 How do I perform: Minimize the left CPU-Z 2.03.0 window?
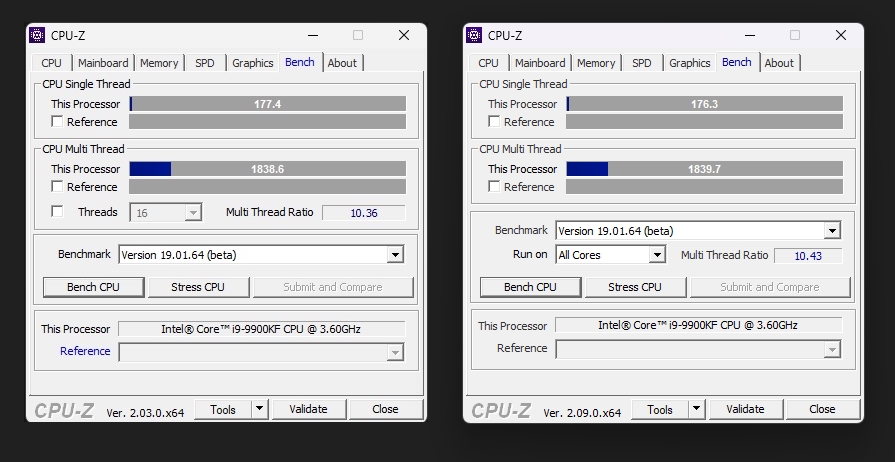click(x=313, y=35)
